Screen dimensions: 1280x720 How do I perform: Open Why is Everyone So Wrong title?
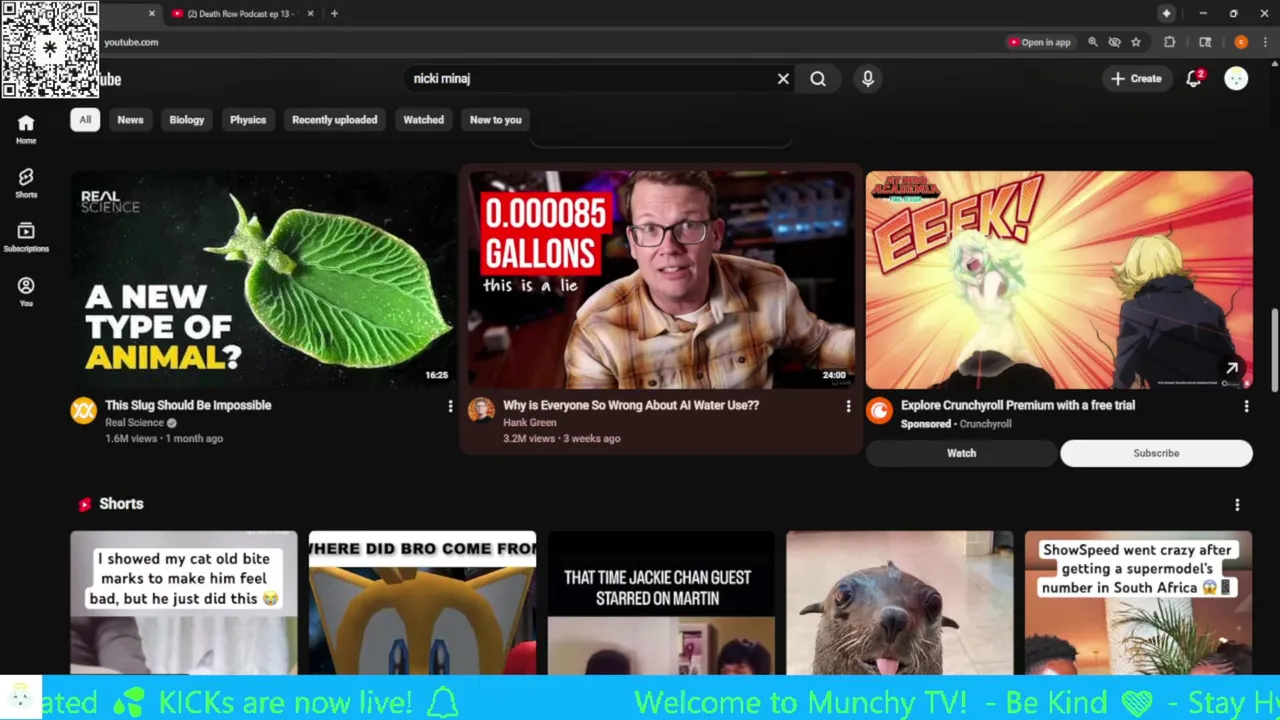click(x=631, y=405)
